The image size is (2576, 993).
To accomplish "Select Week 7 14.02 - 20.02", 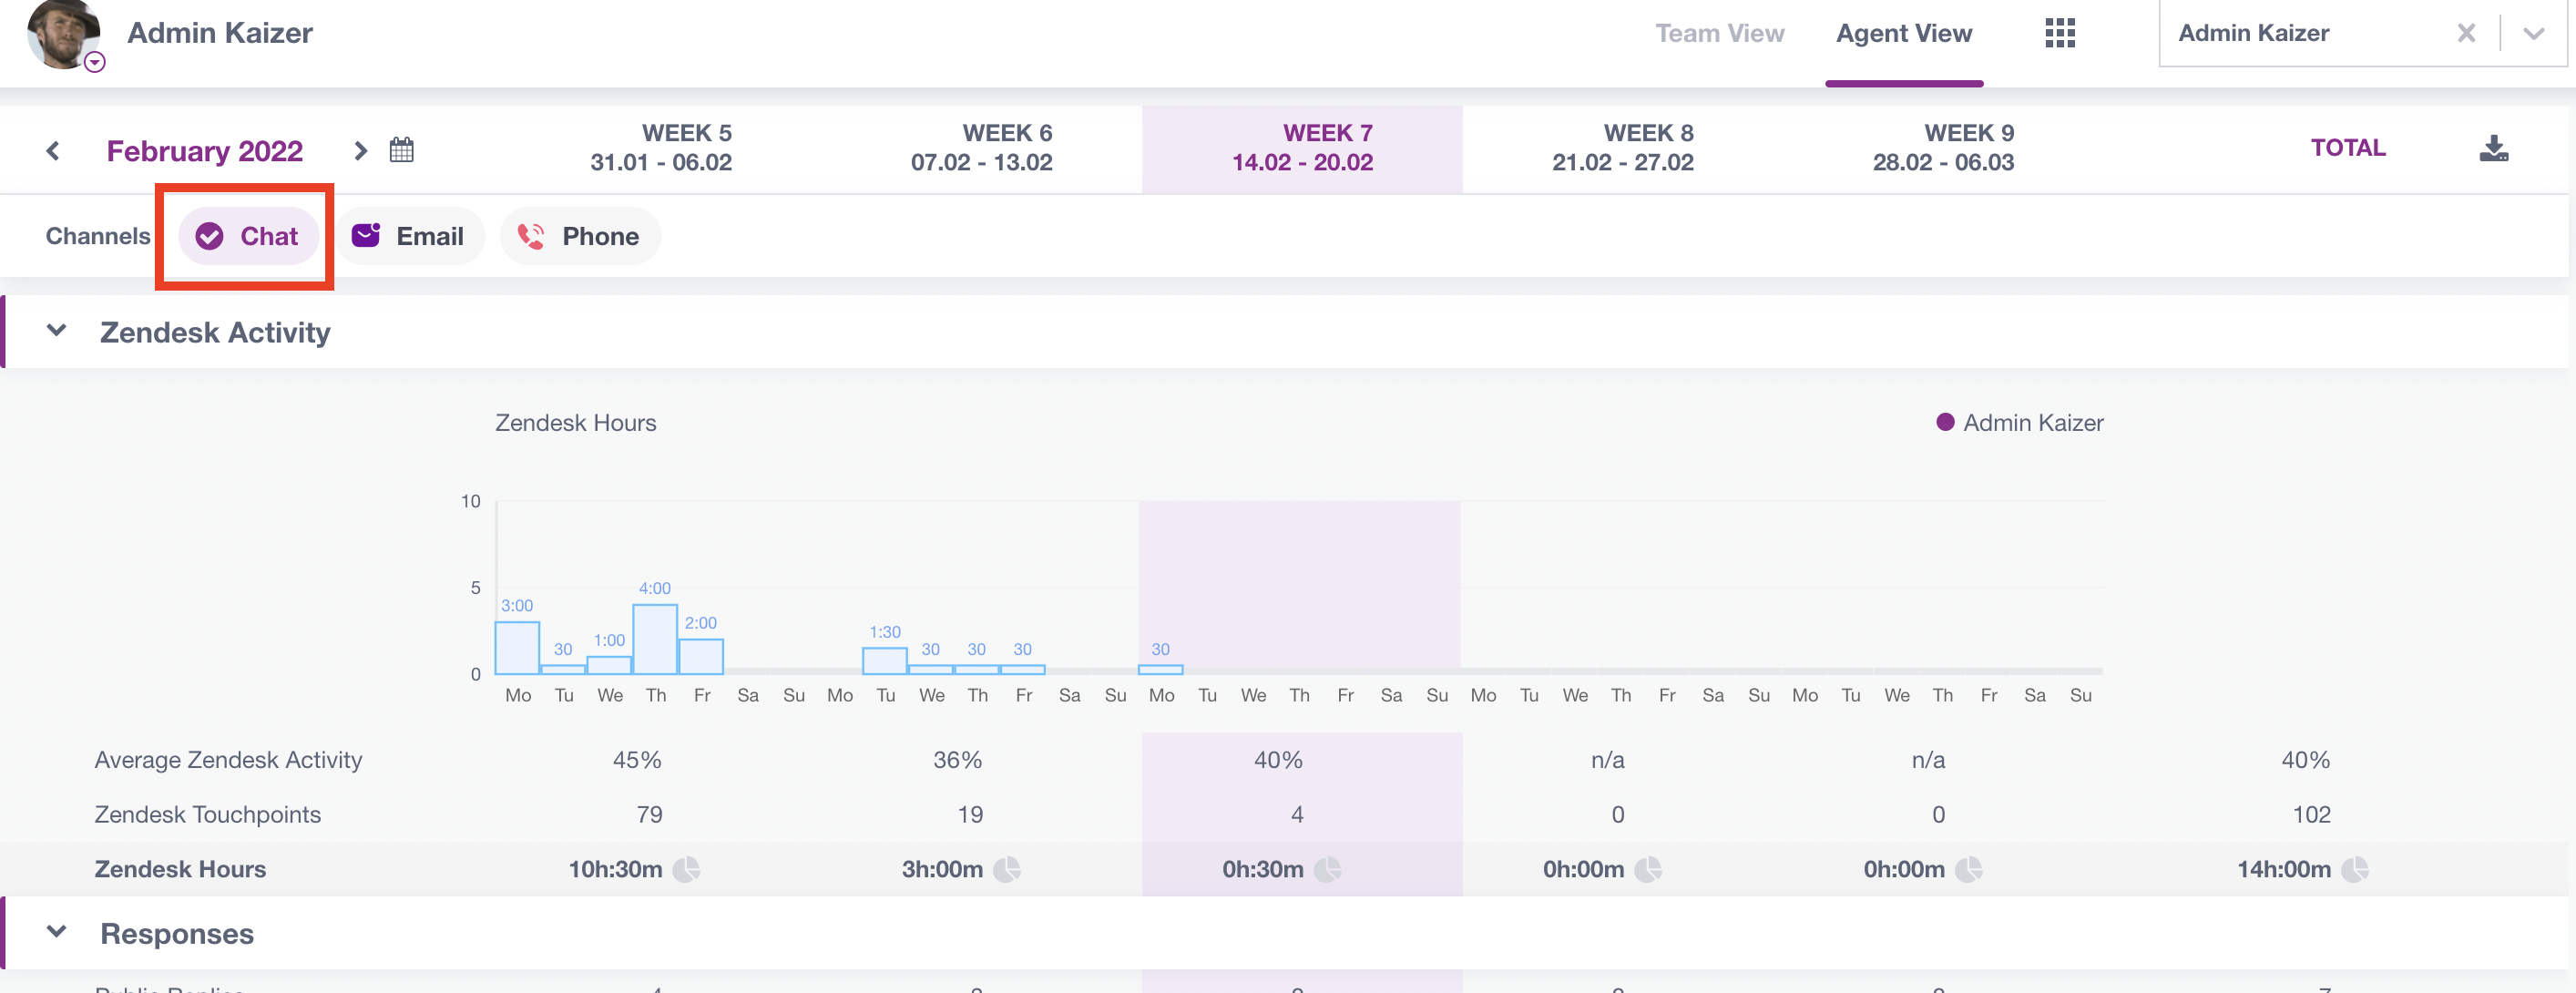I will pyautogui.click(x=1302, y=148).
